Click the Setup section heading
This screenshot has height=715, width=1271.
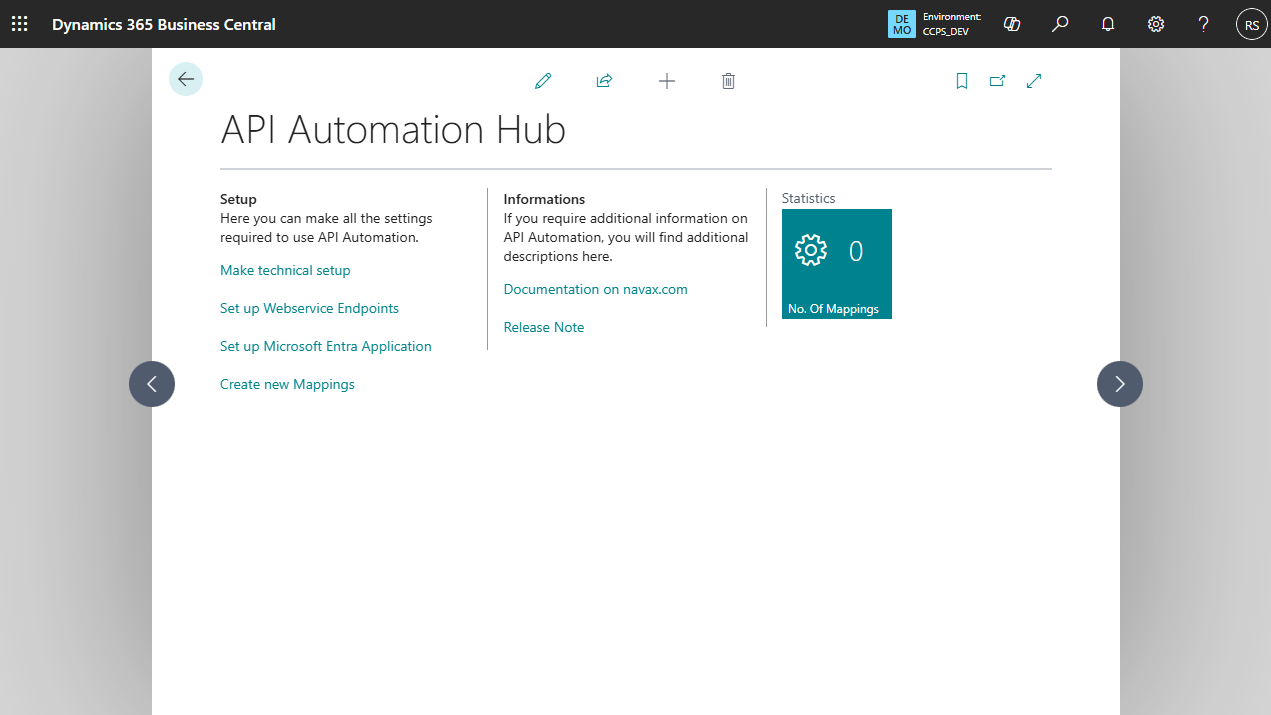tap(238, 199)
